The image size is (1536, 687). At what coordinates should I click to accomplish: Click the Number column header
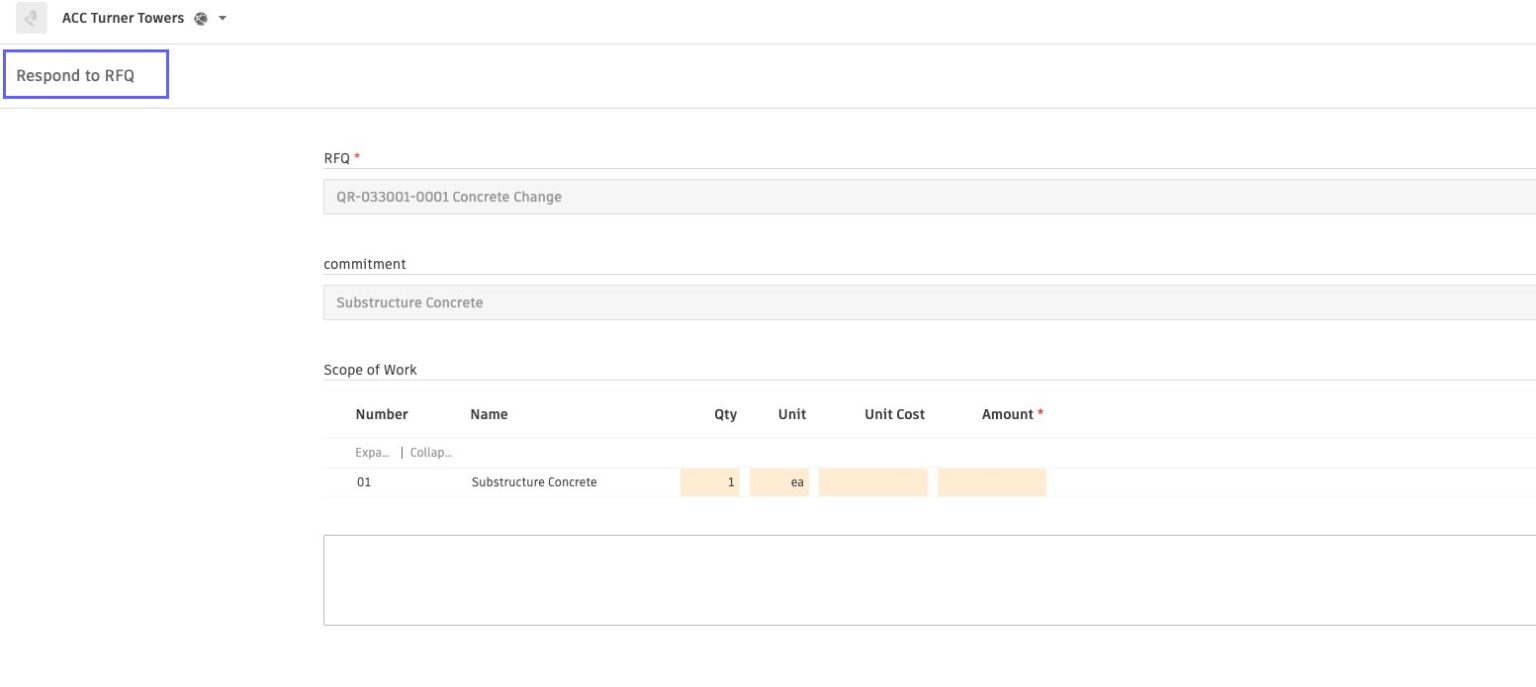click(382, 414)
